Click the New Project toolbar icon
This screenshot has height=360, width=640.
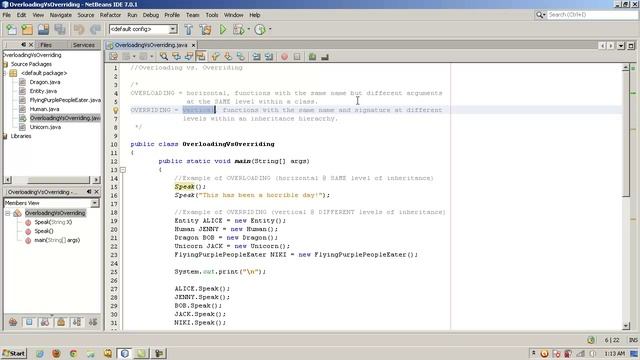(27, 29)
